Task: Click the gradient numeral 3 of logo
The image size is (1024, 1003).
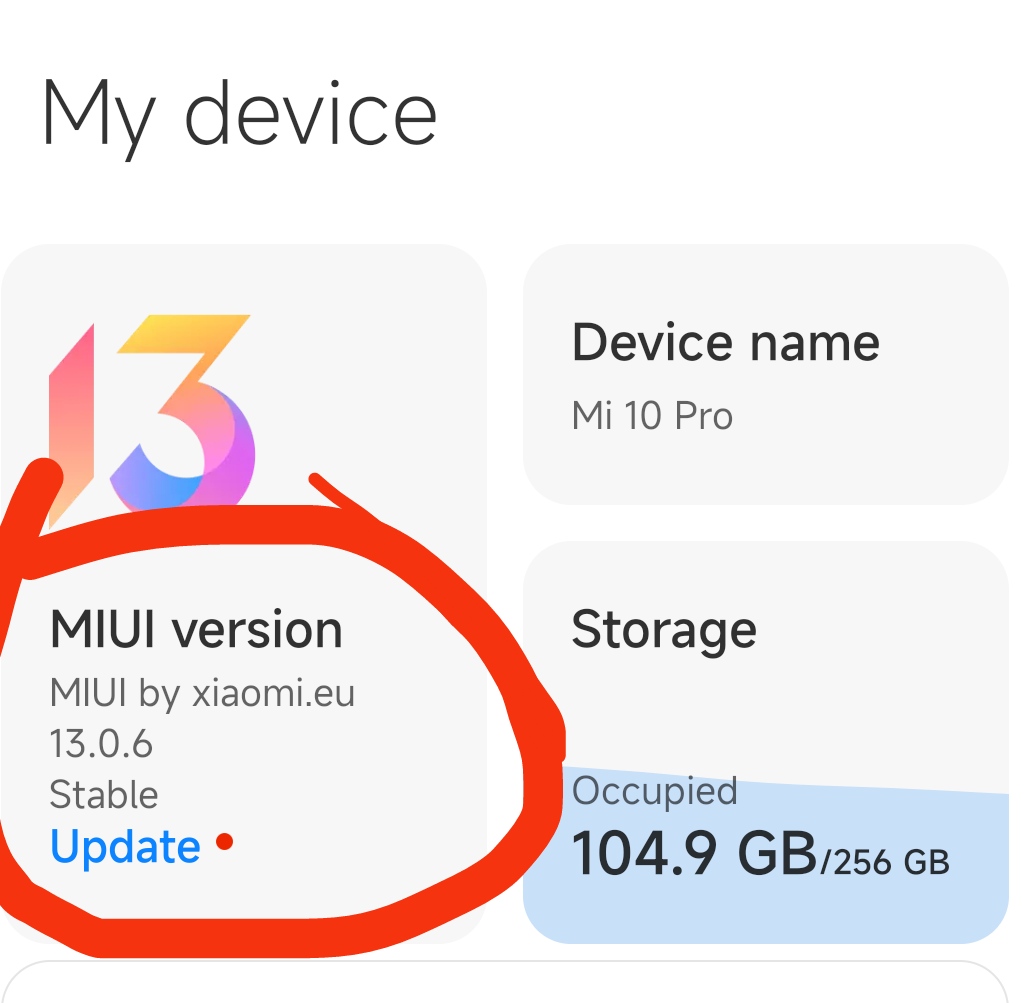Action: click(x=183, y=411)
